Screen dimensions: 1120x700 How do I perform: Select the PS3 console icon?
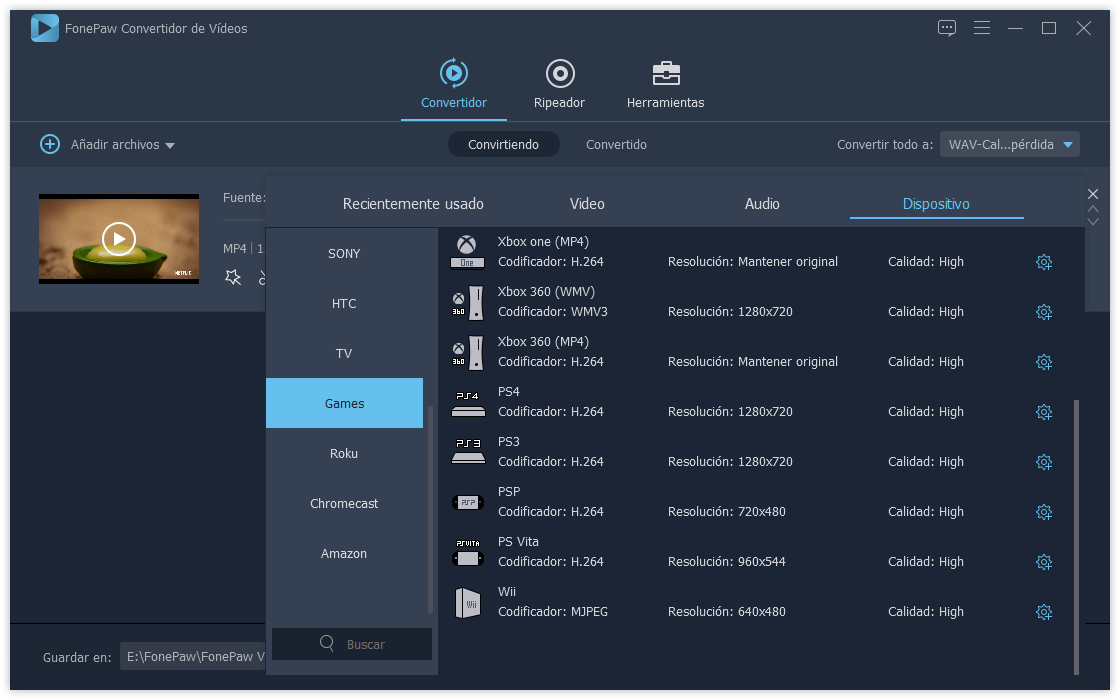pyautogui.click(x=468, y=452)
